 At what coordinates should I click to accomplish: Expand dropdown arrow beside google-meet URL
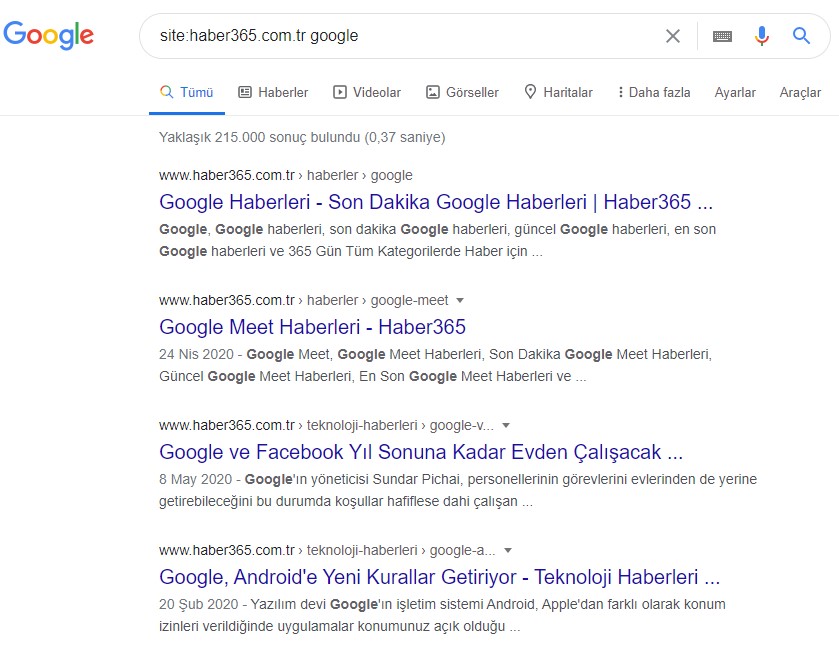tap(460, 300)
